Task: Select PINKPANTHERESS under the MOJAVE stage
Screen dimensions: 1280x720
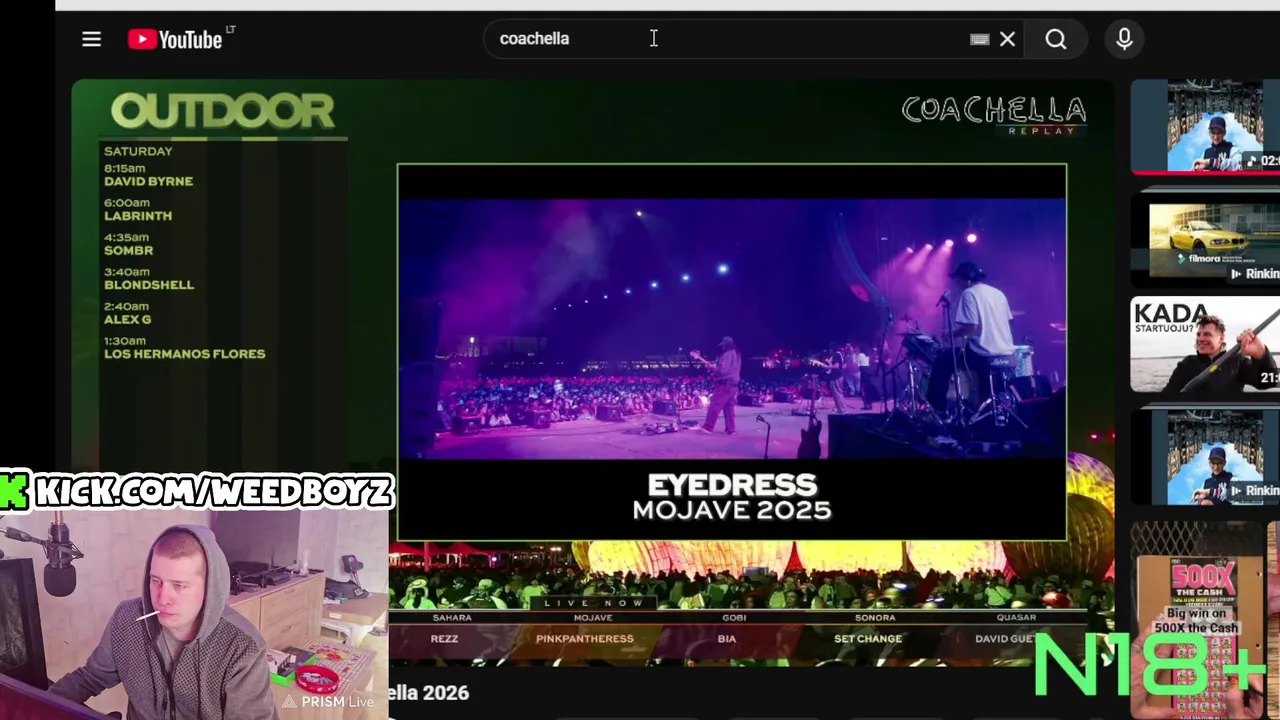Action: point(585,639)
